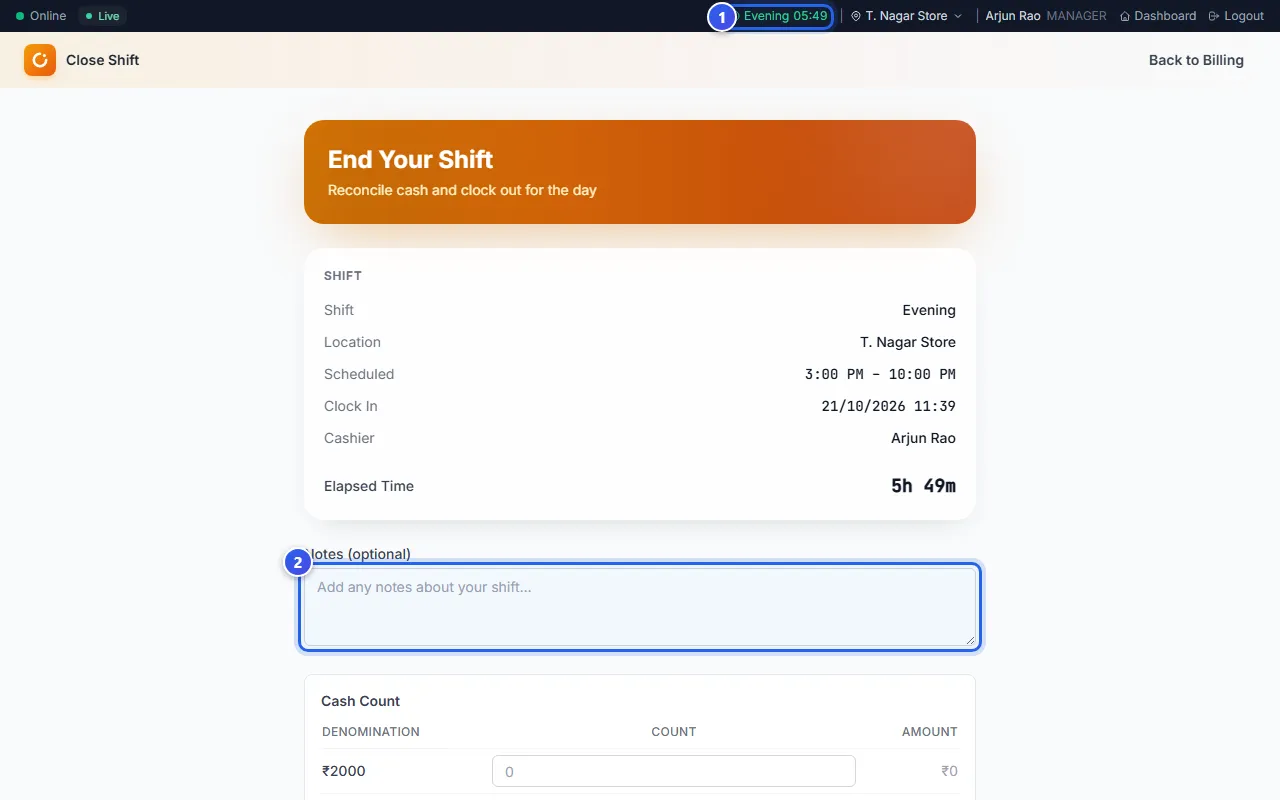
Task: Click the MANAGER role label
Action: click(x=1076, y=16)
